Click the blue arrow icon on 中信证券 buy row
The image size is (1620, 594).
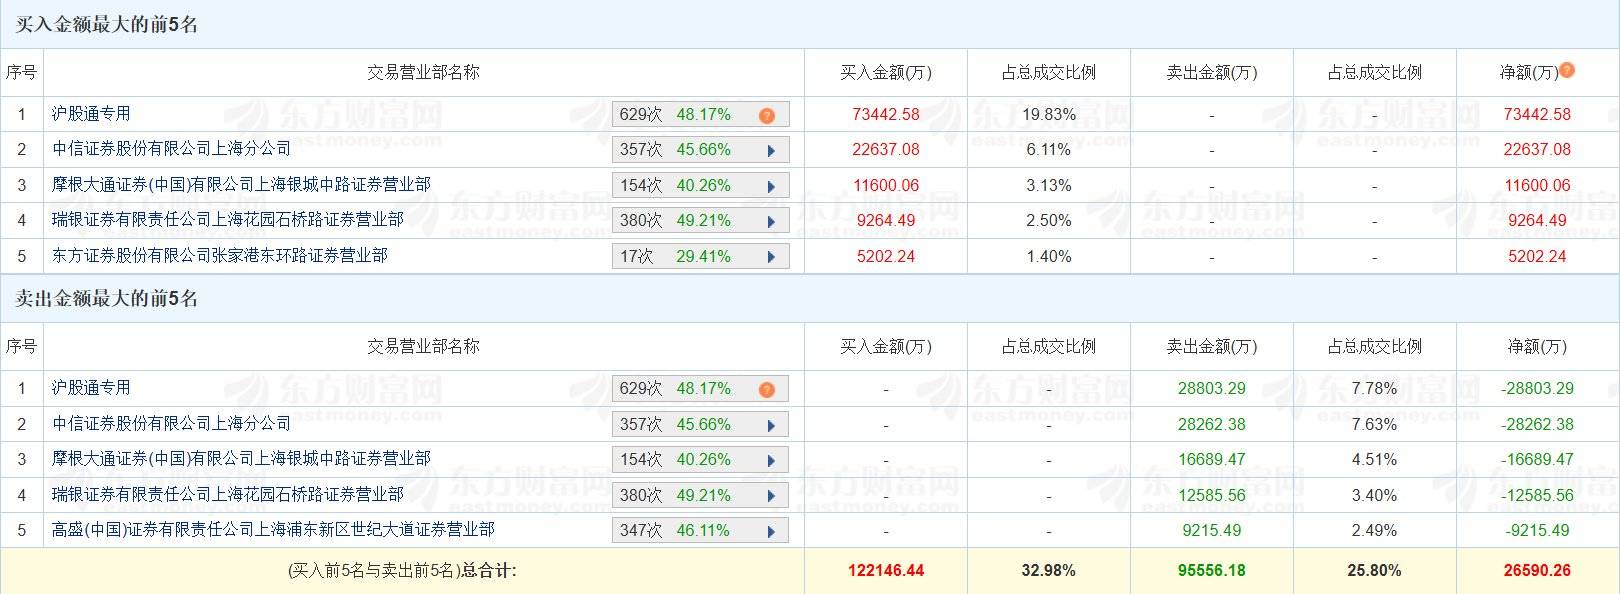tap(770, 149)
